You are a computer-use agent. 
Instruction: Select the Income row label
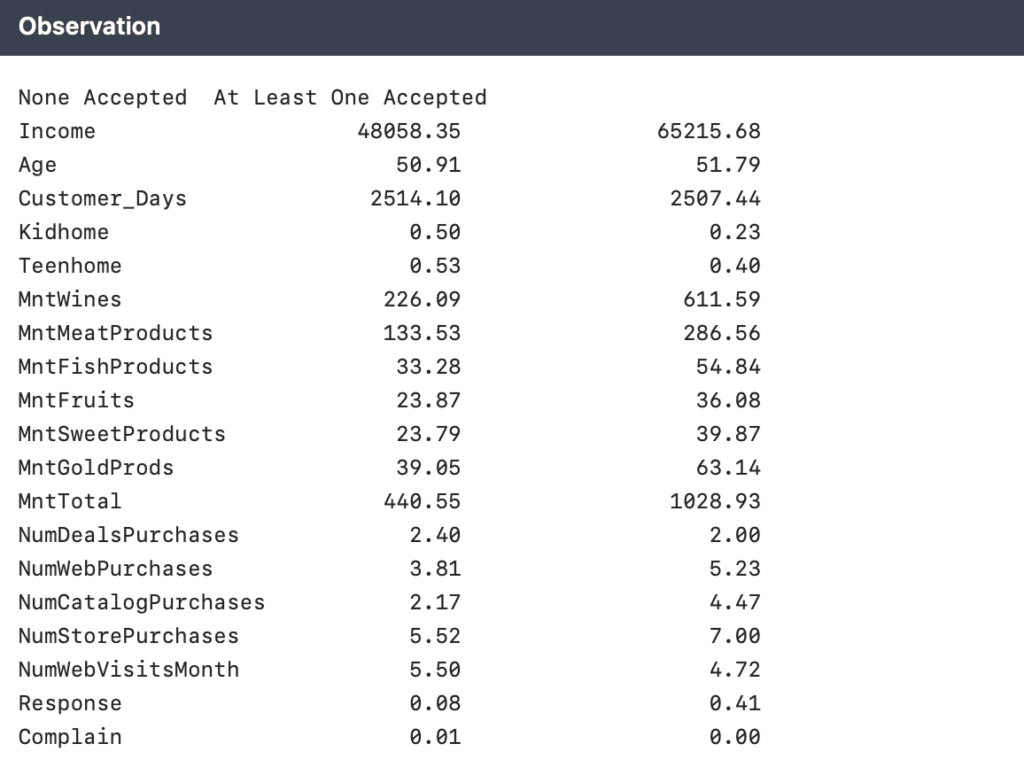click(x=57, y=131)
